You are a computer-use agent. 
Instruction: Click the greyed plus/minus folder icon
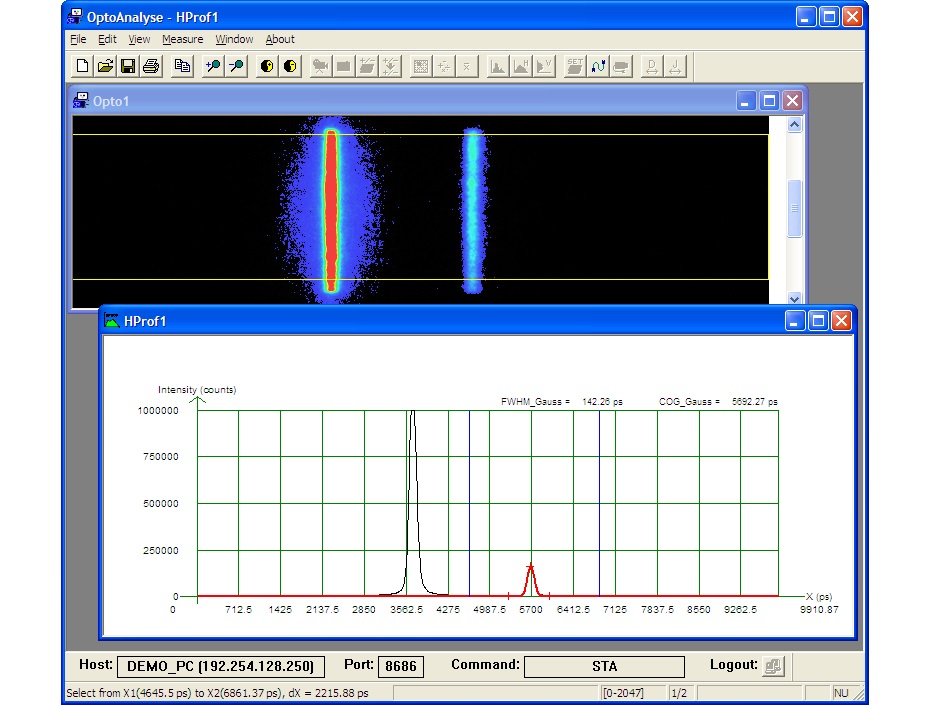(x=367, y=66)
